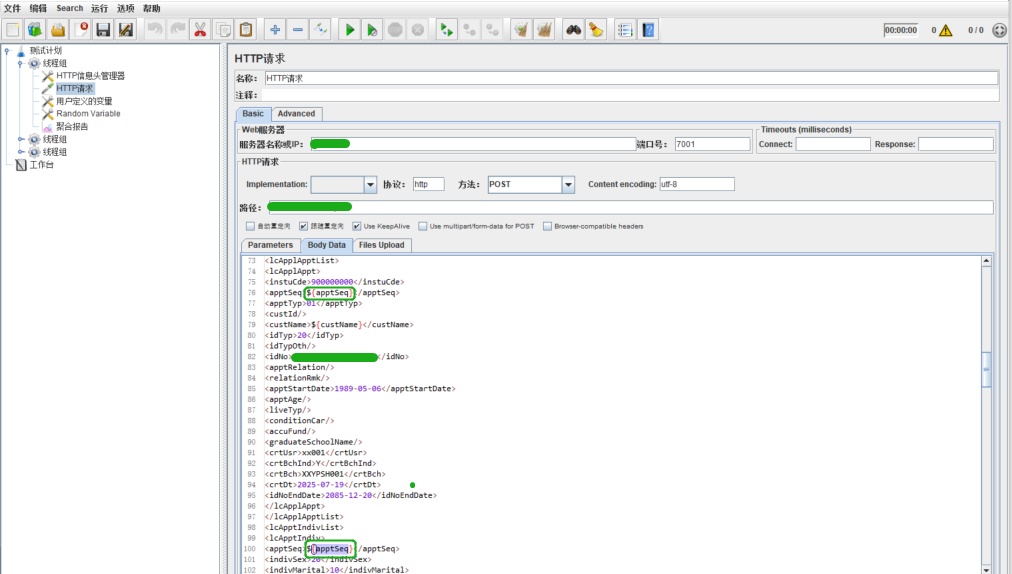
Task: Click the remote stop all icon
Action: (469, 30)
